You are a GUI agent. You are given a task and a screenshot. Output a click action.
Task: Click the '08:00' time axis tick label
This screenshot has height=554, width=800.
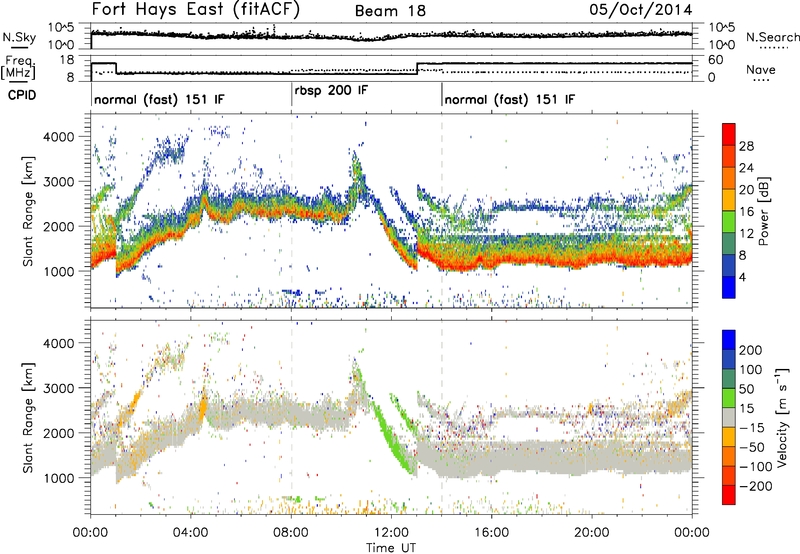click(291, 533)
